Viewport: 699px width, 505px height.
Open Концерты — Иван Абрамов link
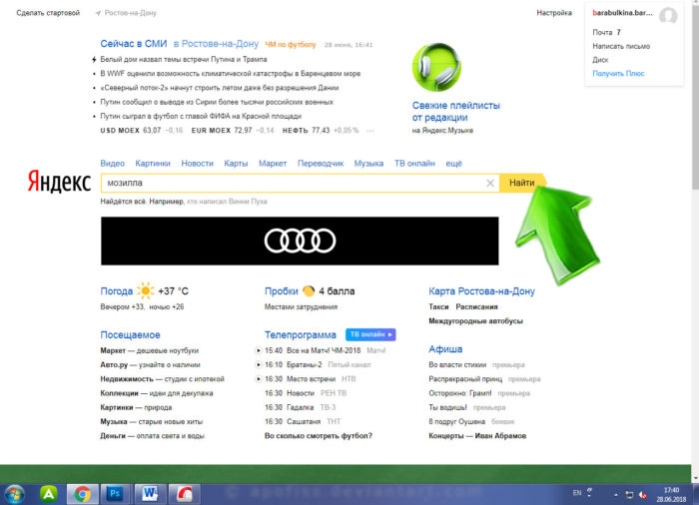pos(477,435)
